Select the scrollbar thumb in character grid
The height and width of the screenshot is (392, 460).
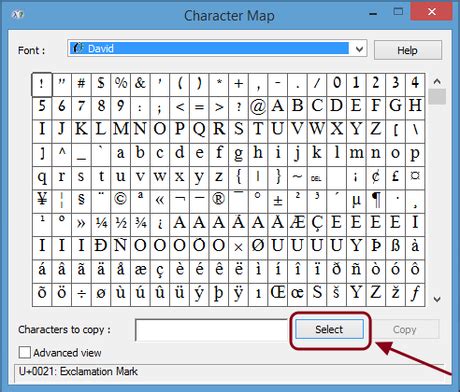click(437, 96)
